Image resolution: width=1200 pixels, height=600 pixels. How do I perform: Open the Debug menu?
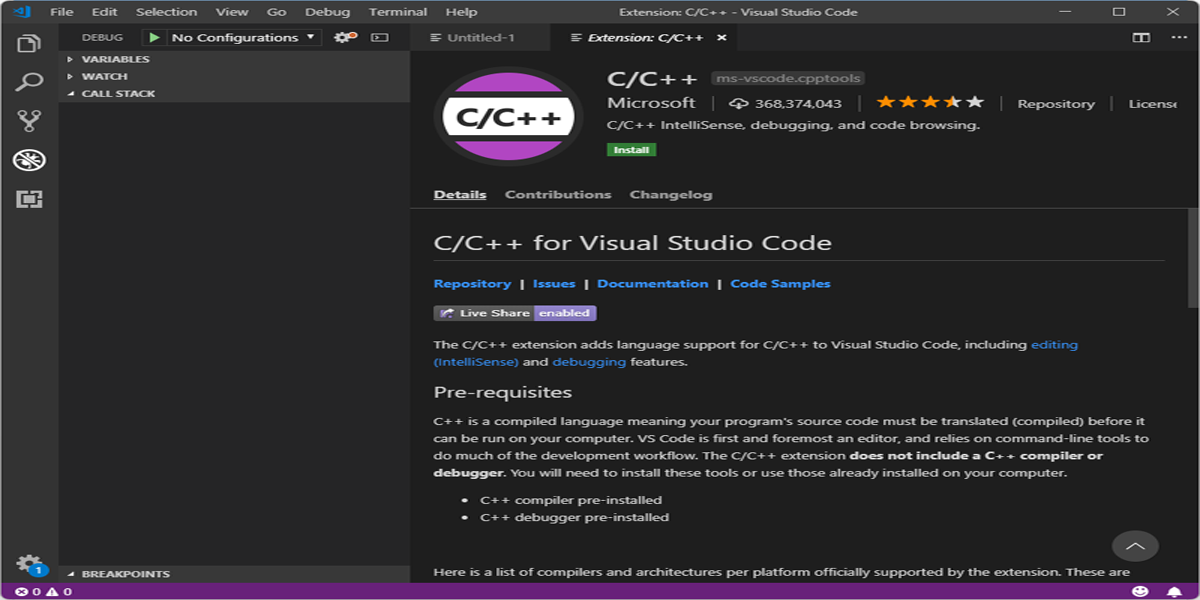coord(327,12)
